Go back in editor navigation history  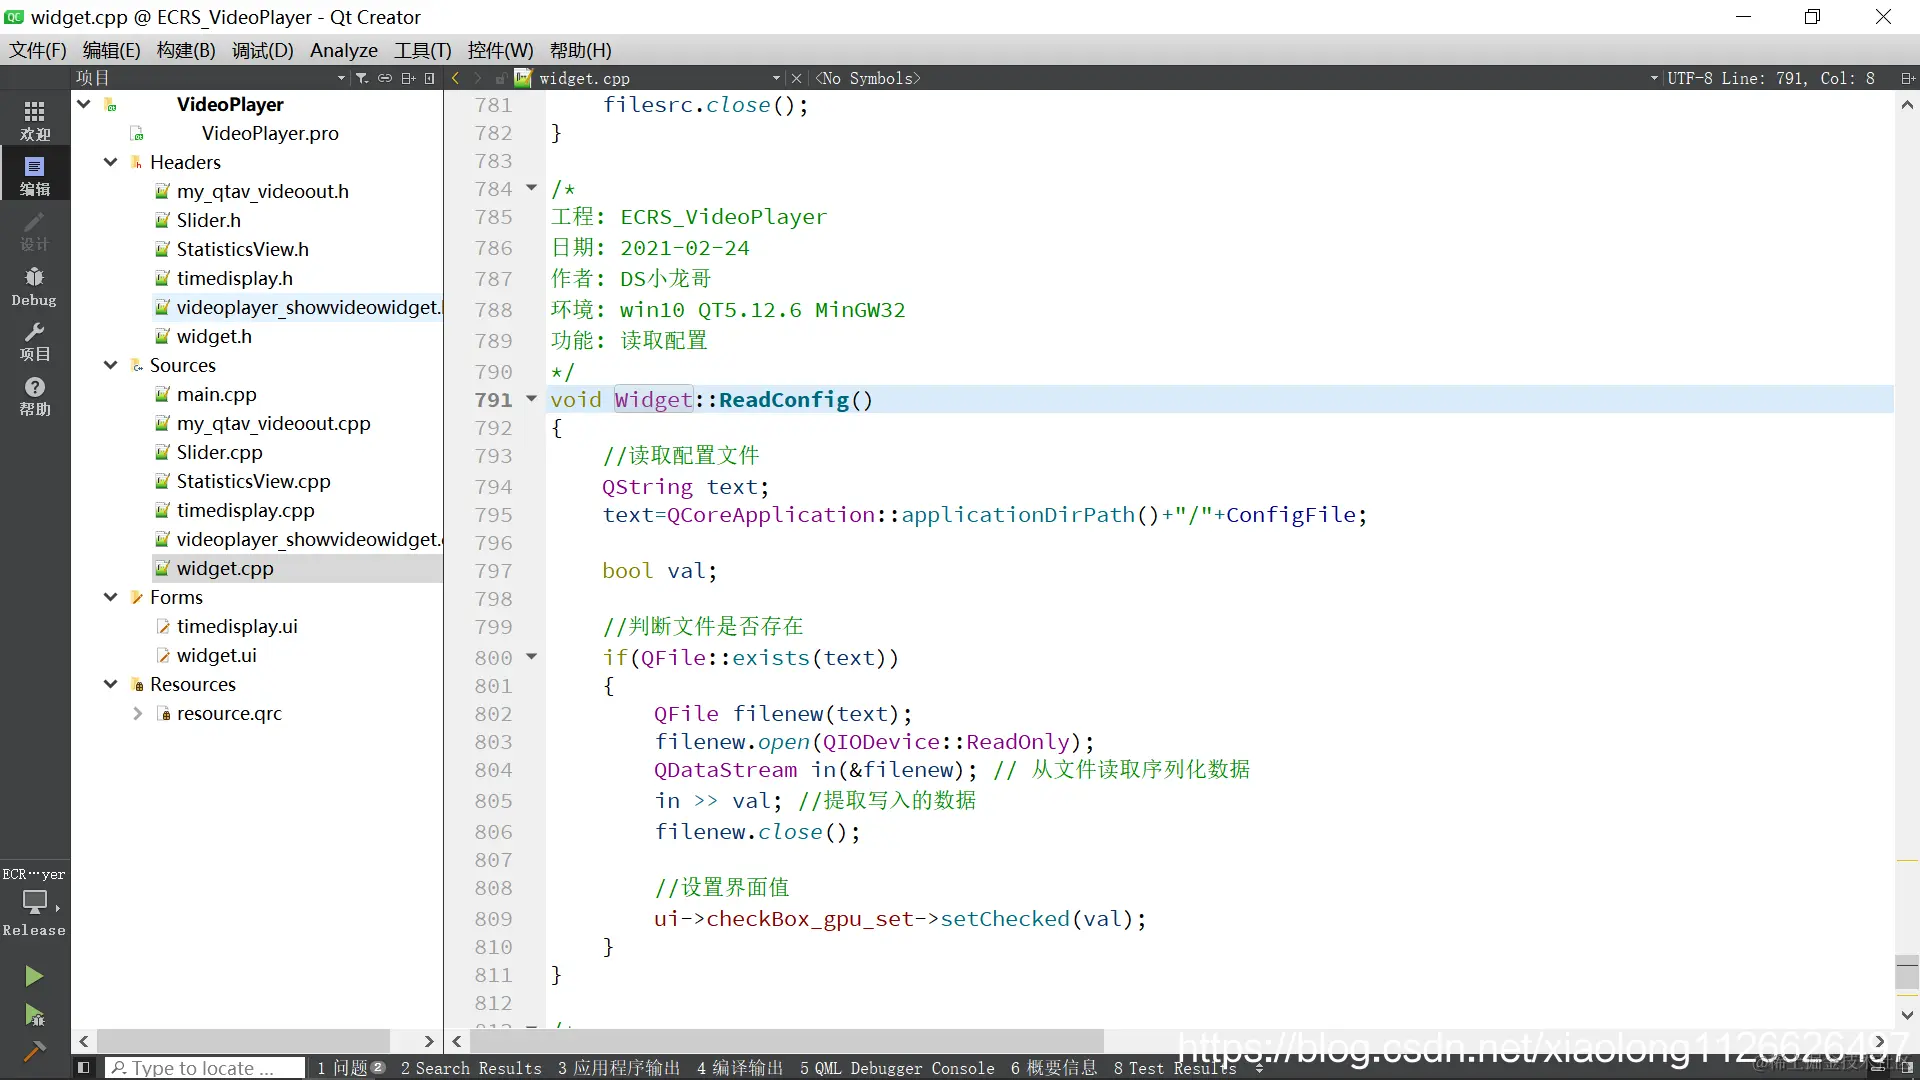[x=456, y=78]
